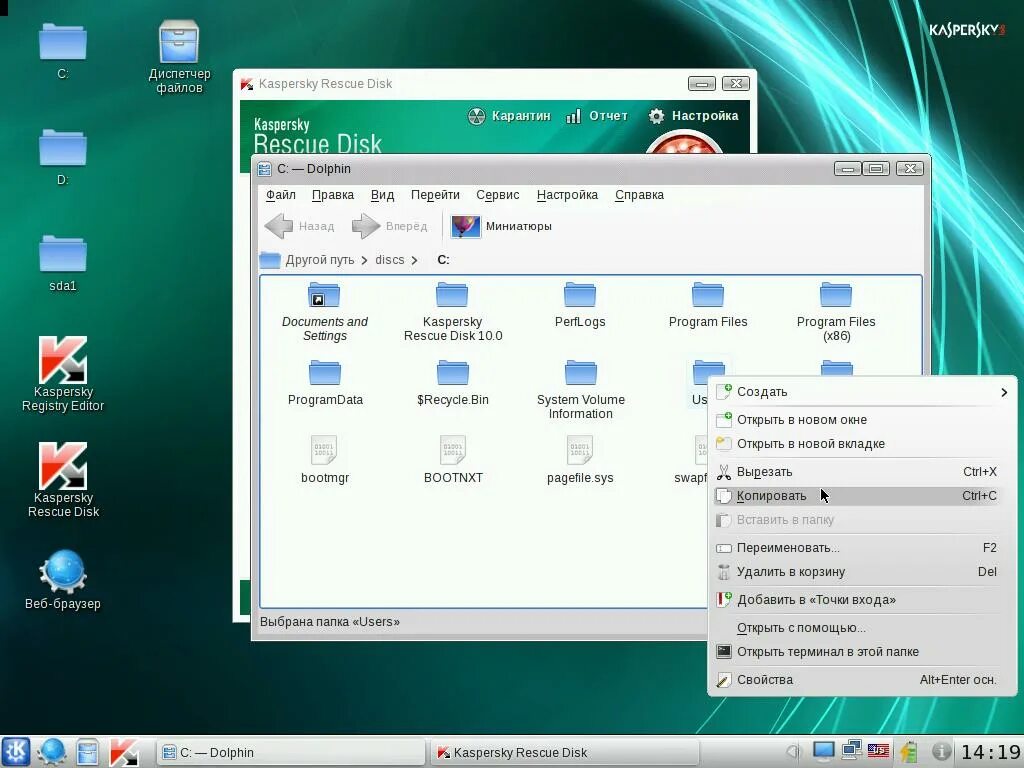Expand arrow after discs breadcrumb
The height and width of the screenshot is (768, 1024).
pyautogui.click(x=414, y=261)
